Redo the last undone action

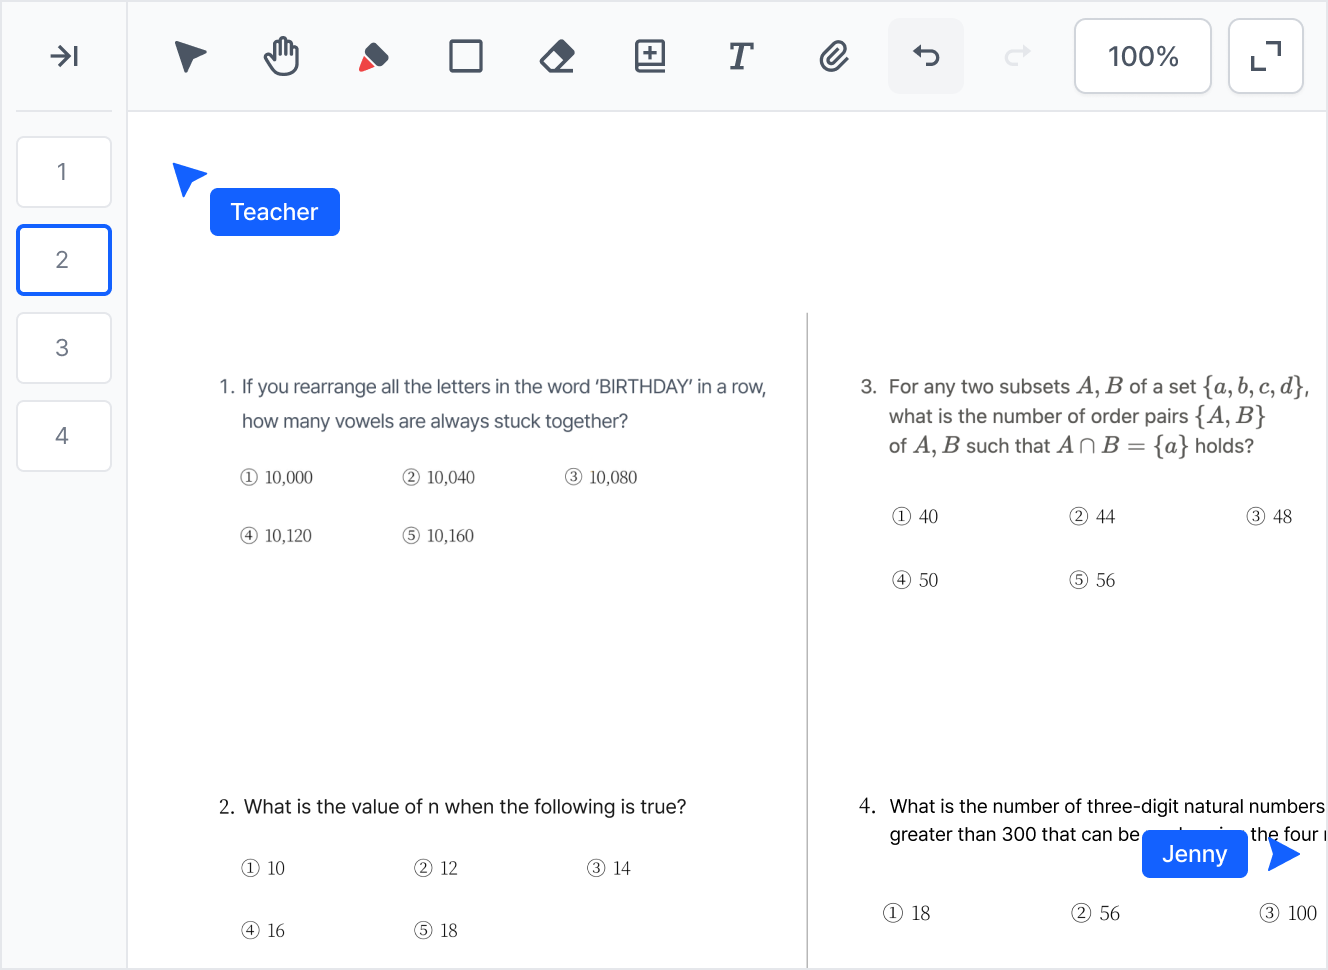[1017, 56]
